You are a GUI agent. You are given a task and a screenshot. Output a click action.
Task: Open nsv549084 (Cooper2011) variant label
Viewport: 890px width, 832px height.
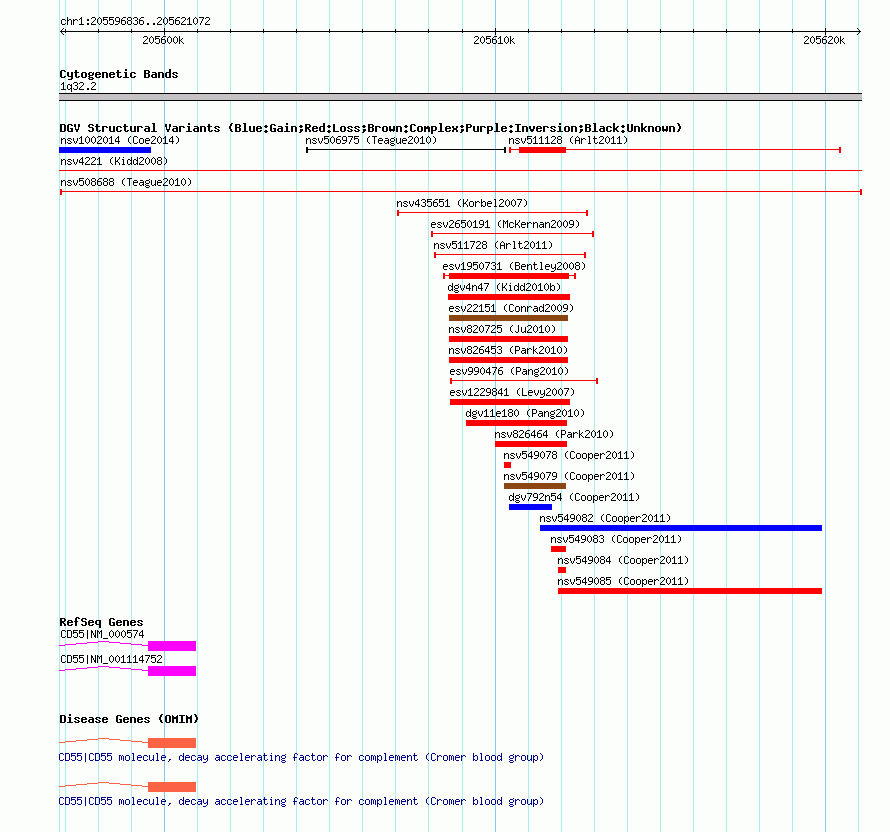tap(623, 560)
